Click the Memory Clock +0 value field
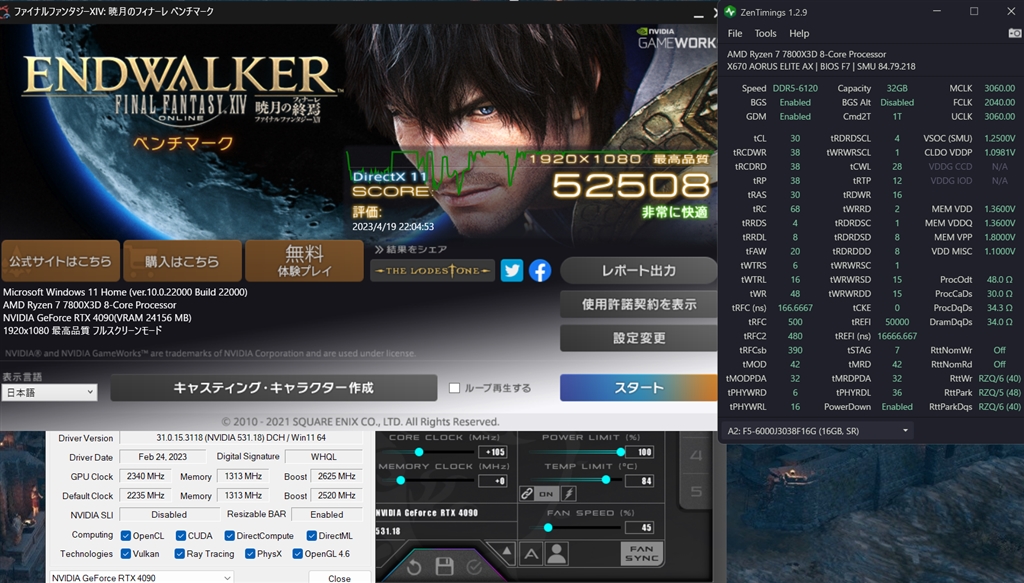Image resolution: width=1024 pixels, height=583 pixels. tap(493, 481)
